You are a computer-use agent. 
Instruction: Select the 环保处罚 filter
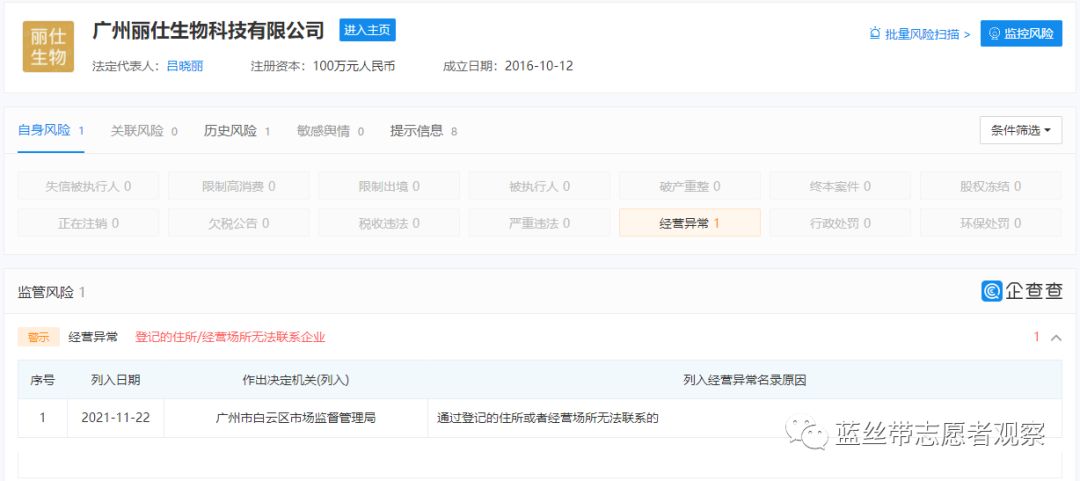click(x=990, y=223)
